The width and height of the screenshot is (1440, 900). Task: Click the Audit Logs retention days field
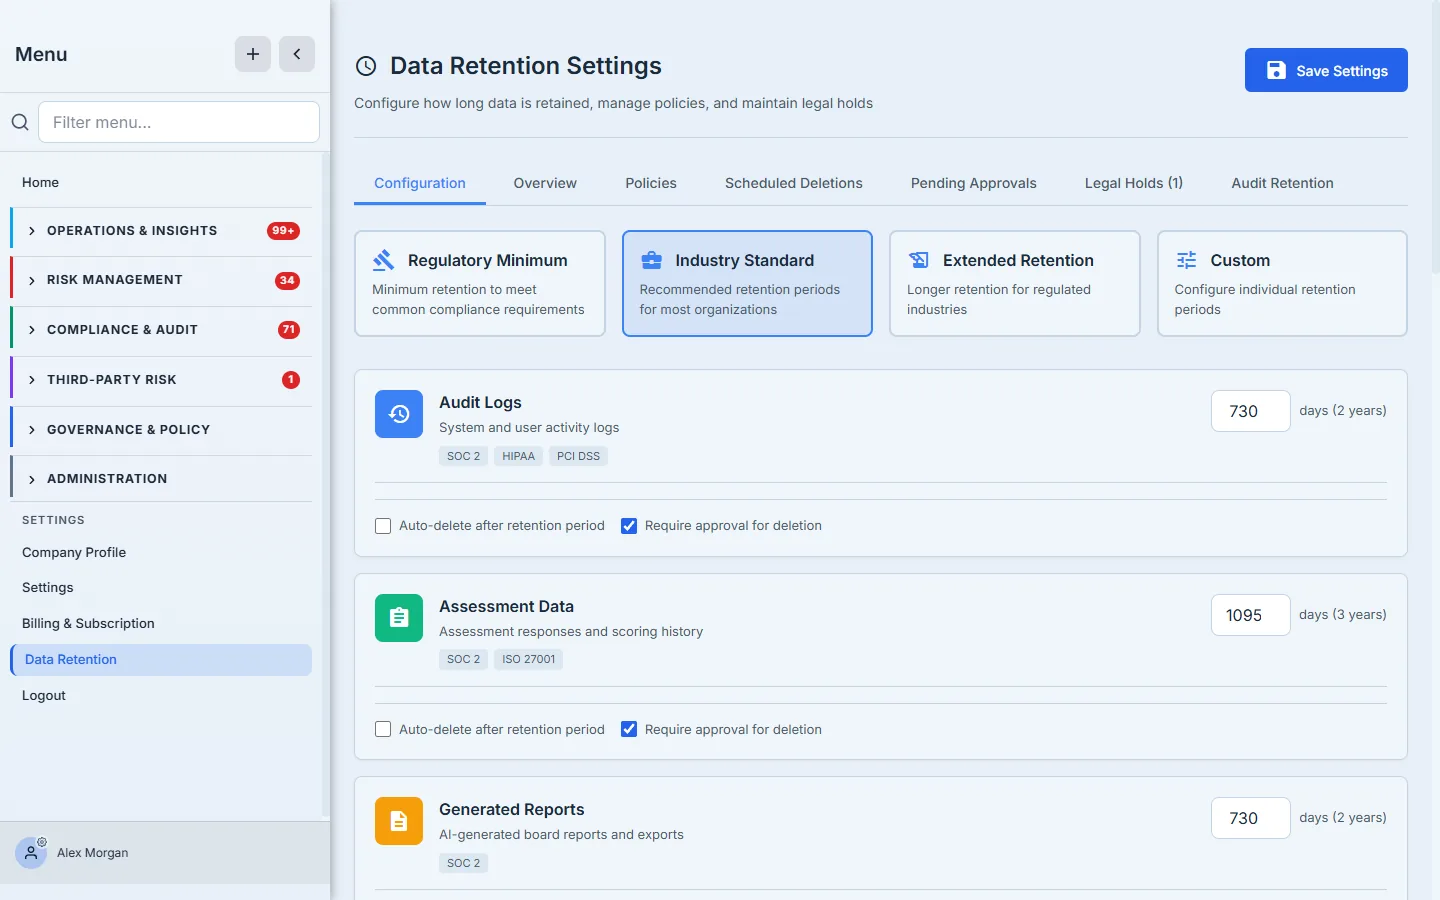coord(1251,411)
